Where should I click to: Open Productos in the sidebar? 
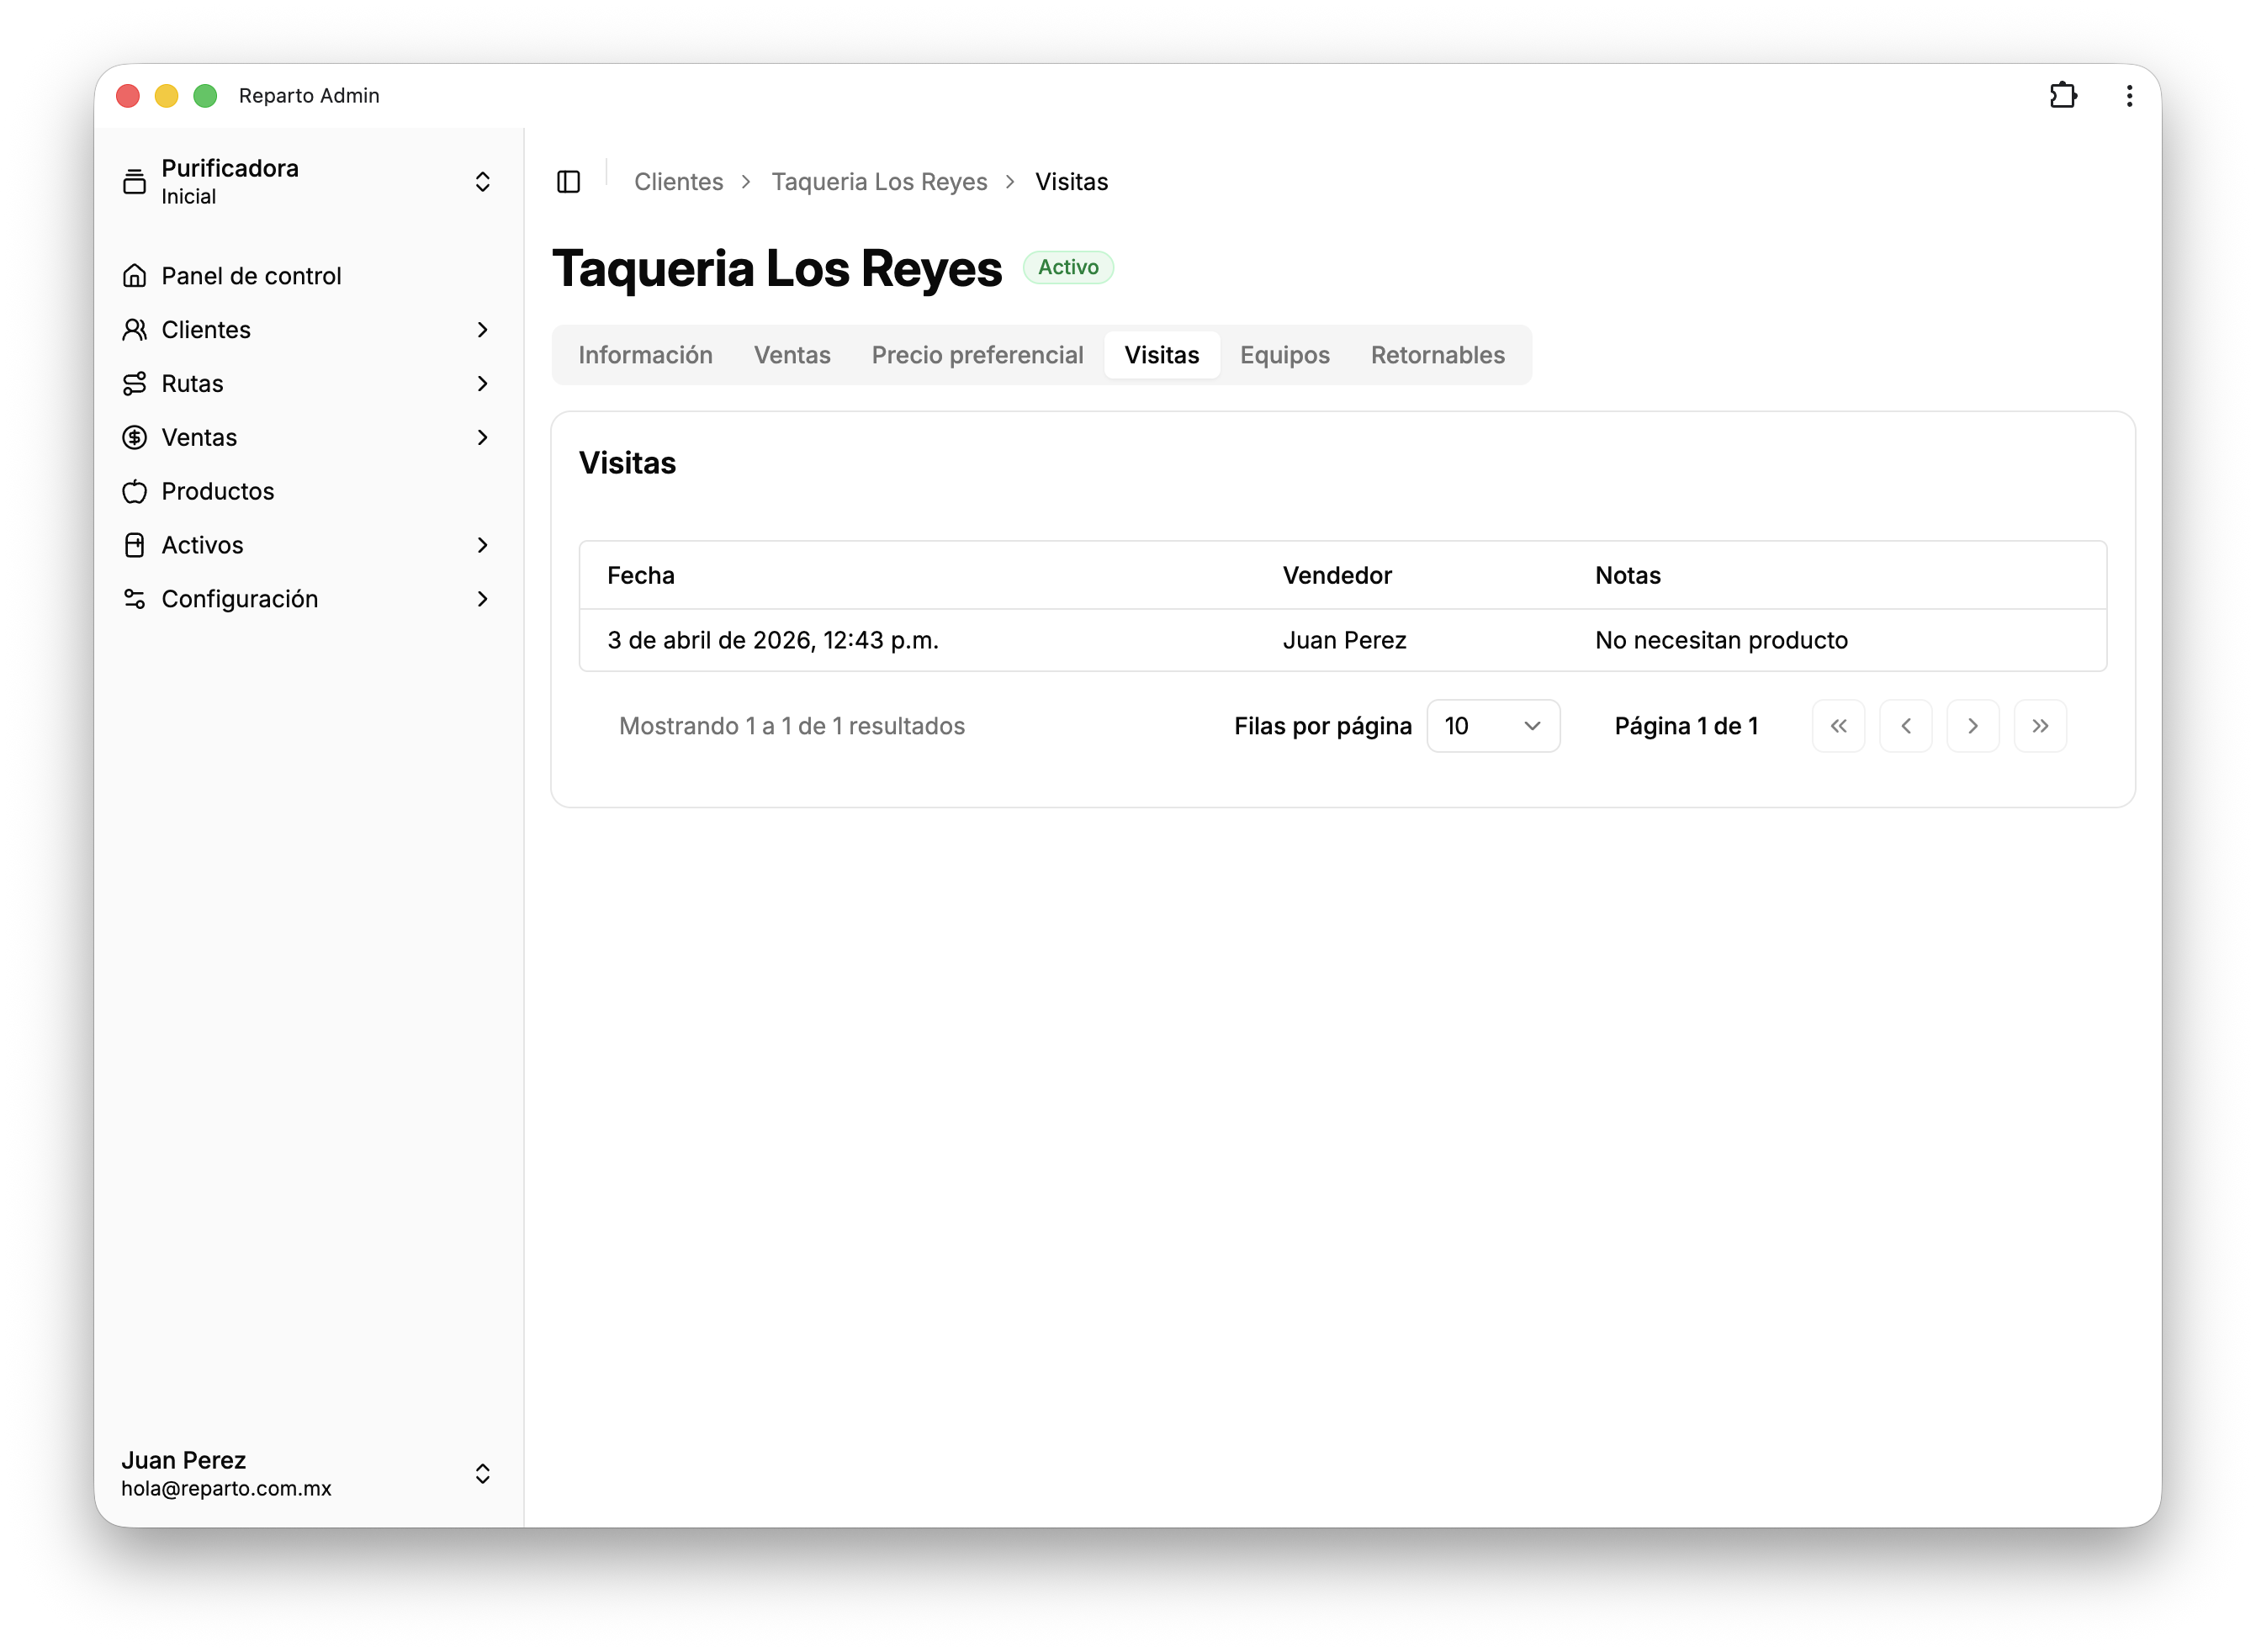click(308, 492)
